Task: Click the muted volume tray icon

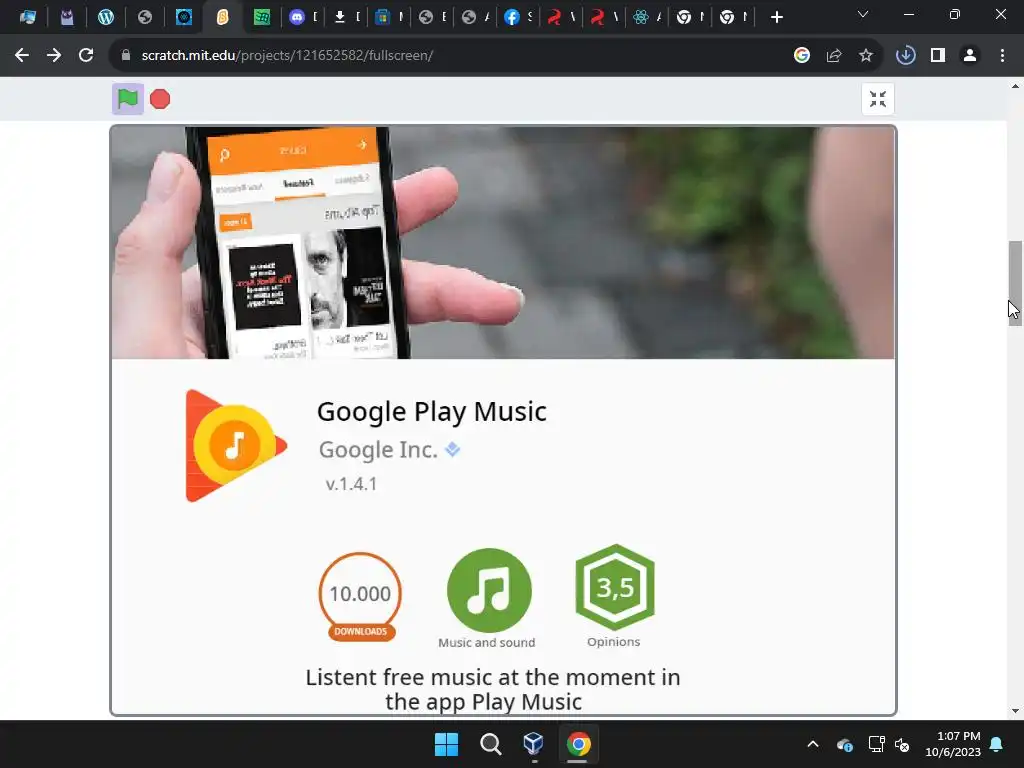Action: click(x=902, y=744)
